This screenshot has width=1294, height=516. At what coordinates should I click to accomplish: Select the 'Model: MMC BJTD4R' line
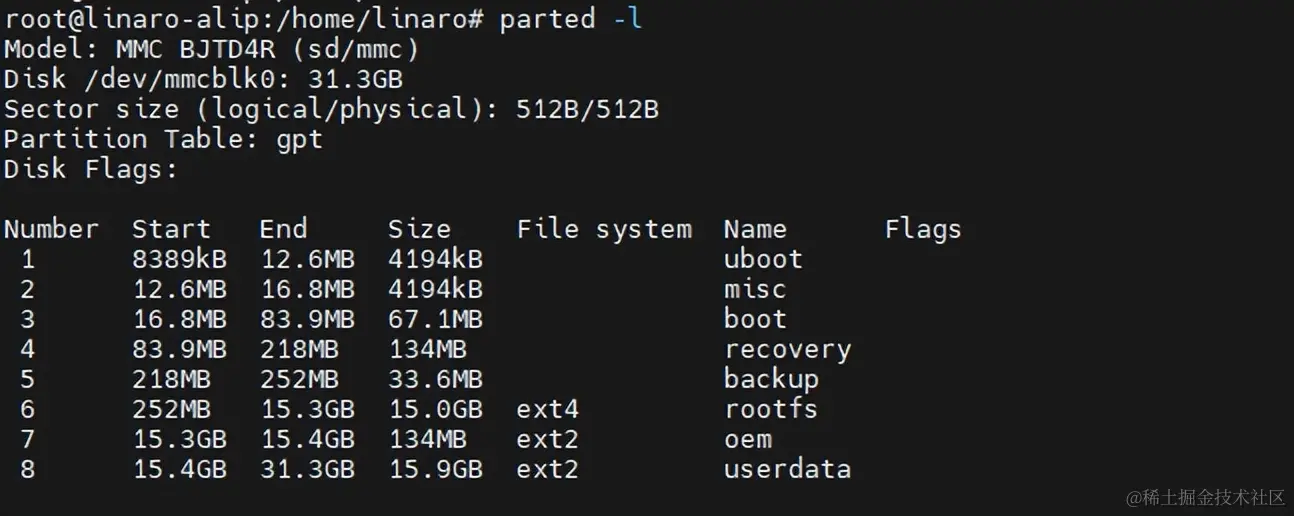tap(211, 49)
